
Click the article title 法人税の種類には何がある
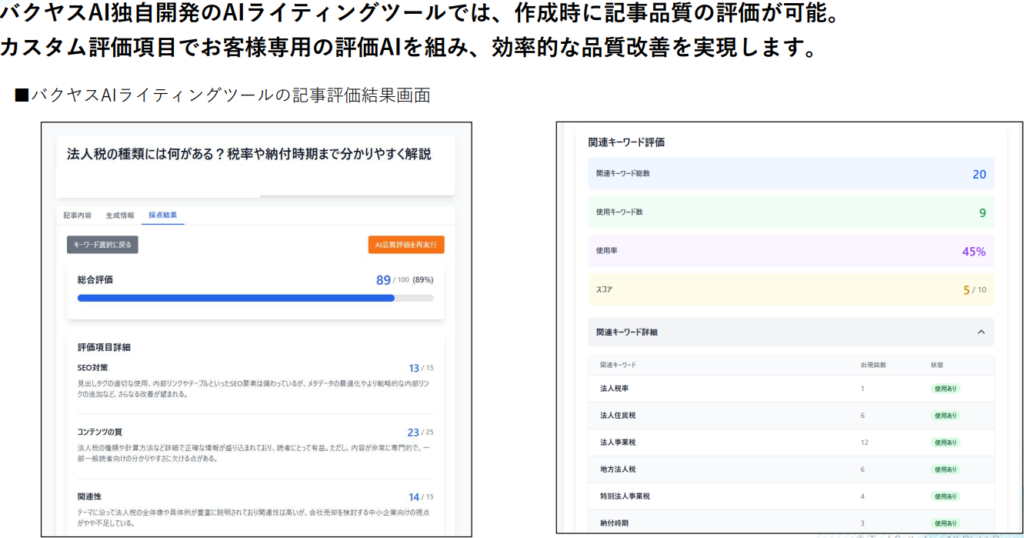249,154
